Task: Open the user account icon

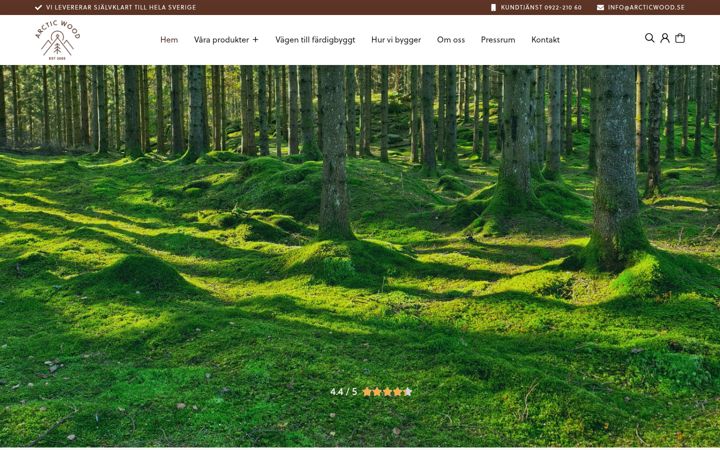Action: pos(664,38)
